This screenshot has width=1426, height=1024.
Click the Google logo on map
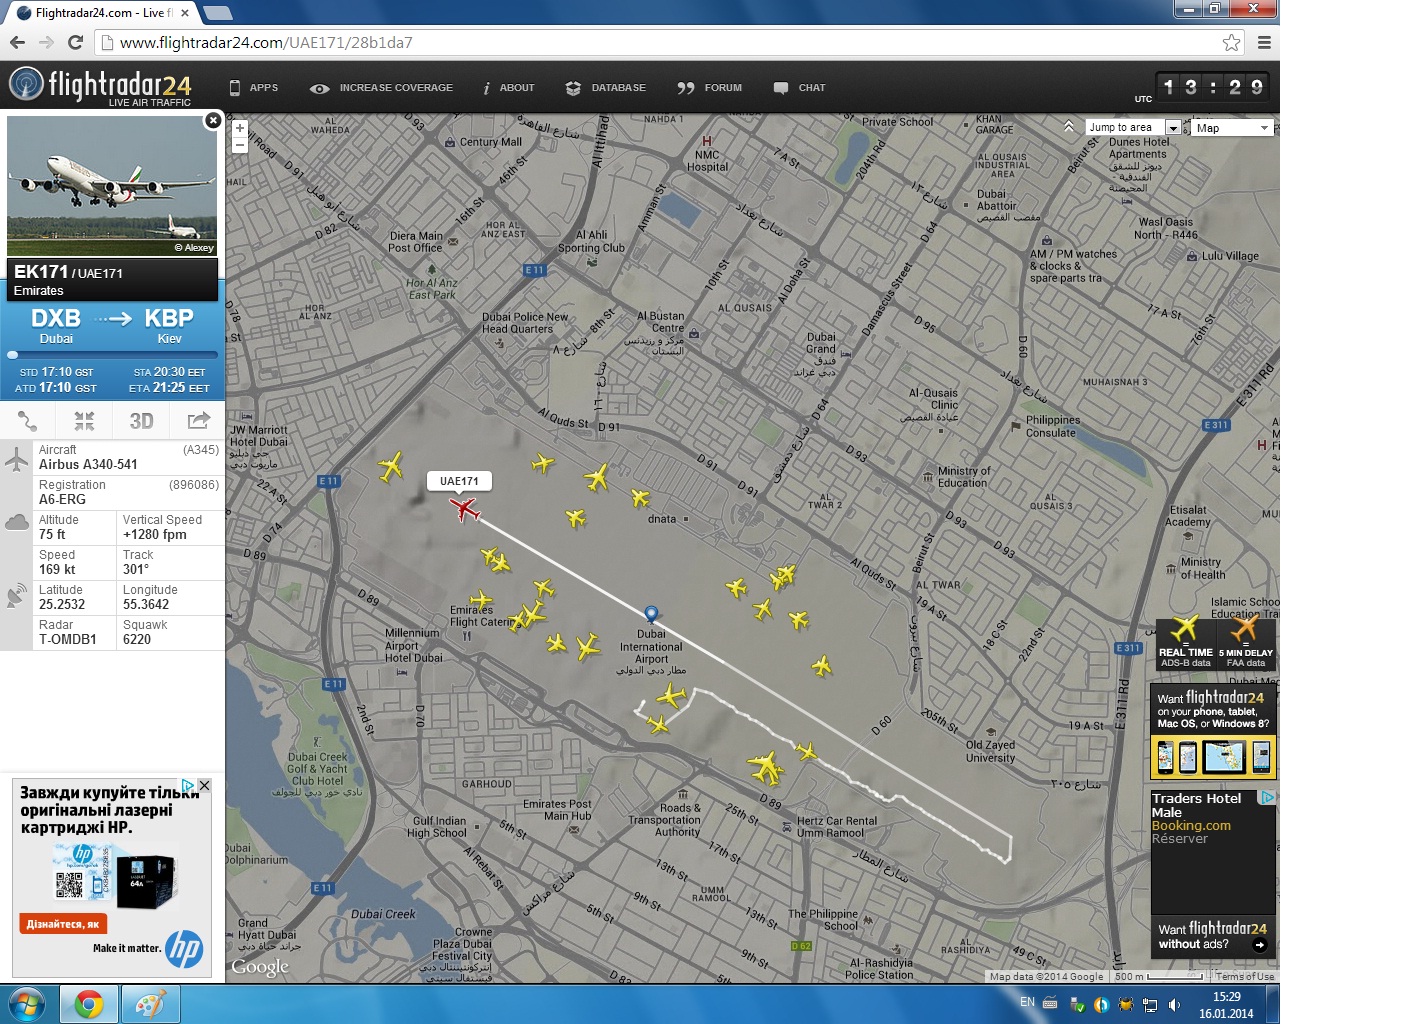click(x=260, y=966)
